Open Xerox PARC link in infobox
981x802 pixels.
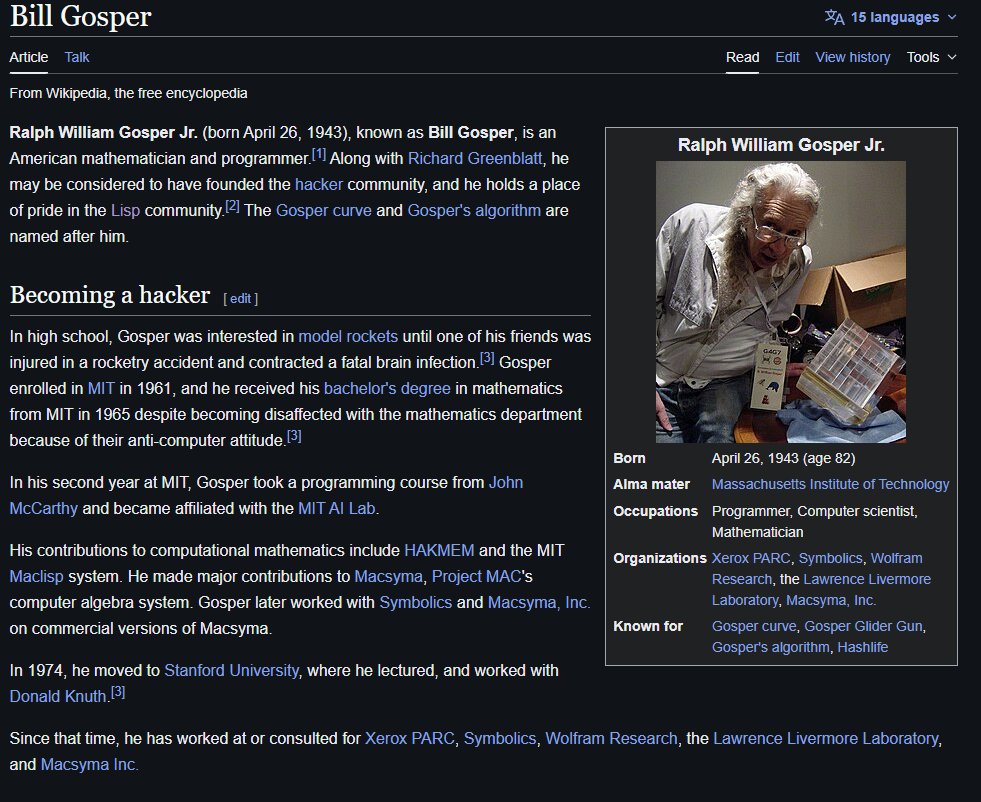pyautogui.click(x=751, y=558)
